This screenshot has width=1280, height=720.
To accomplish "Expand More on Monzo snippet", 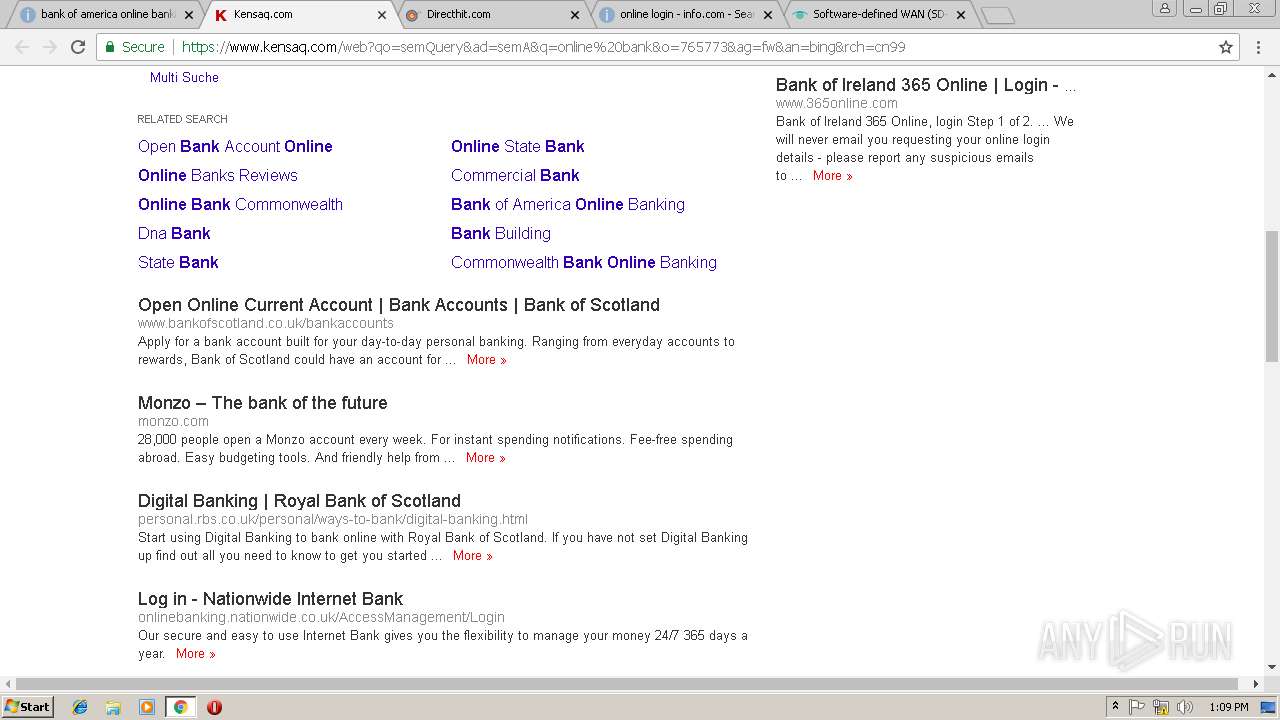I will coord(486,458).
